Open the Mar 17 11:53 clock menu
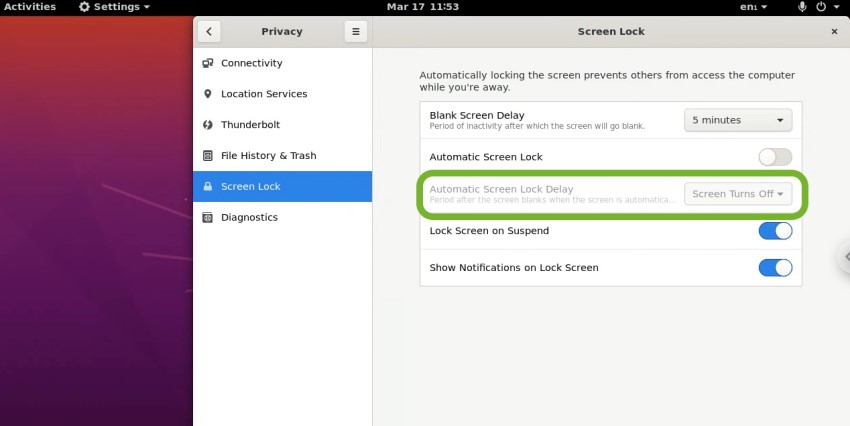Image resolution: width=850 pixels, height=426 pixels. pyautogui.click(x=421, y=7)
